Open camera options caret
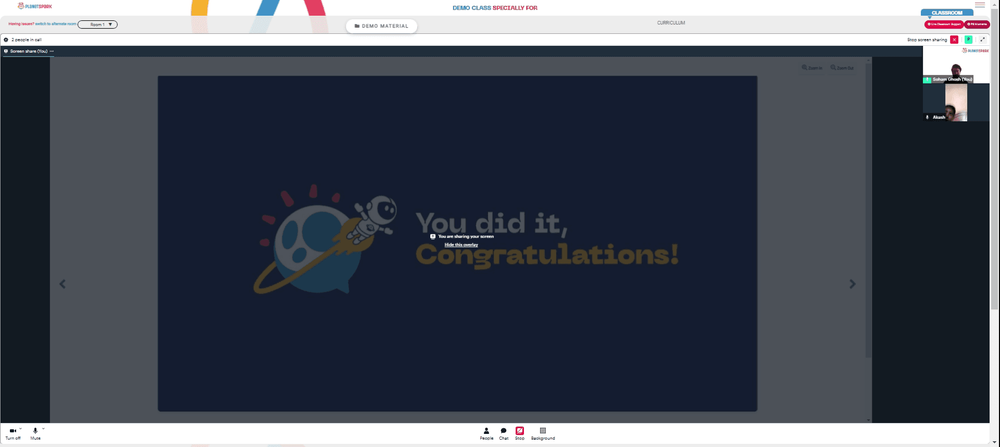 20,429
